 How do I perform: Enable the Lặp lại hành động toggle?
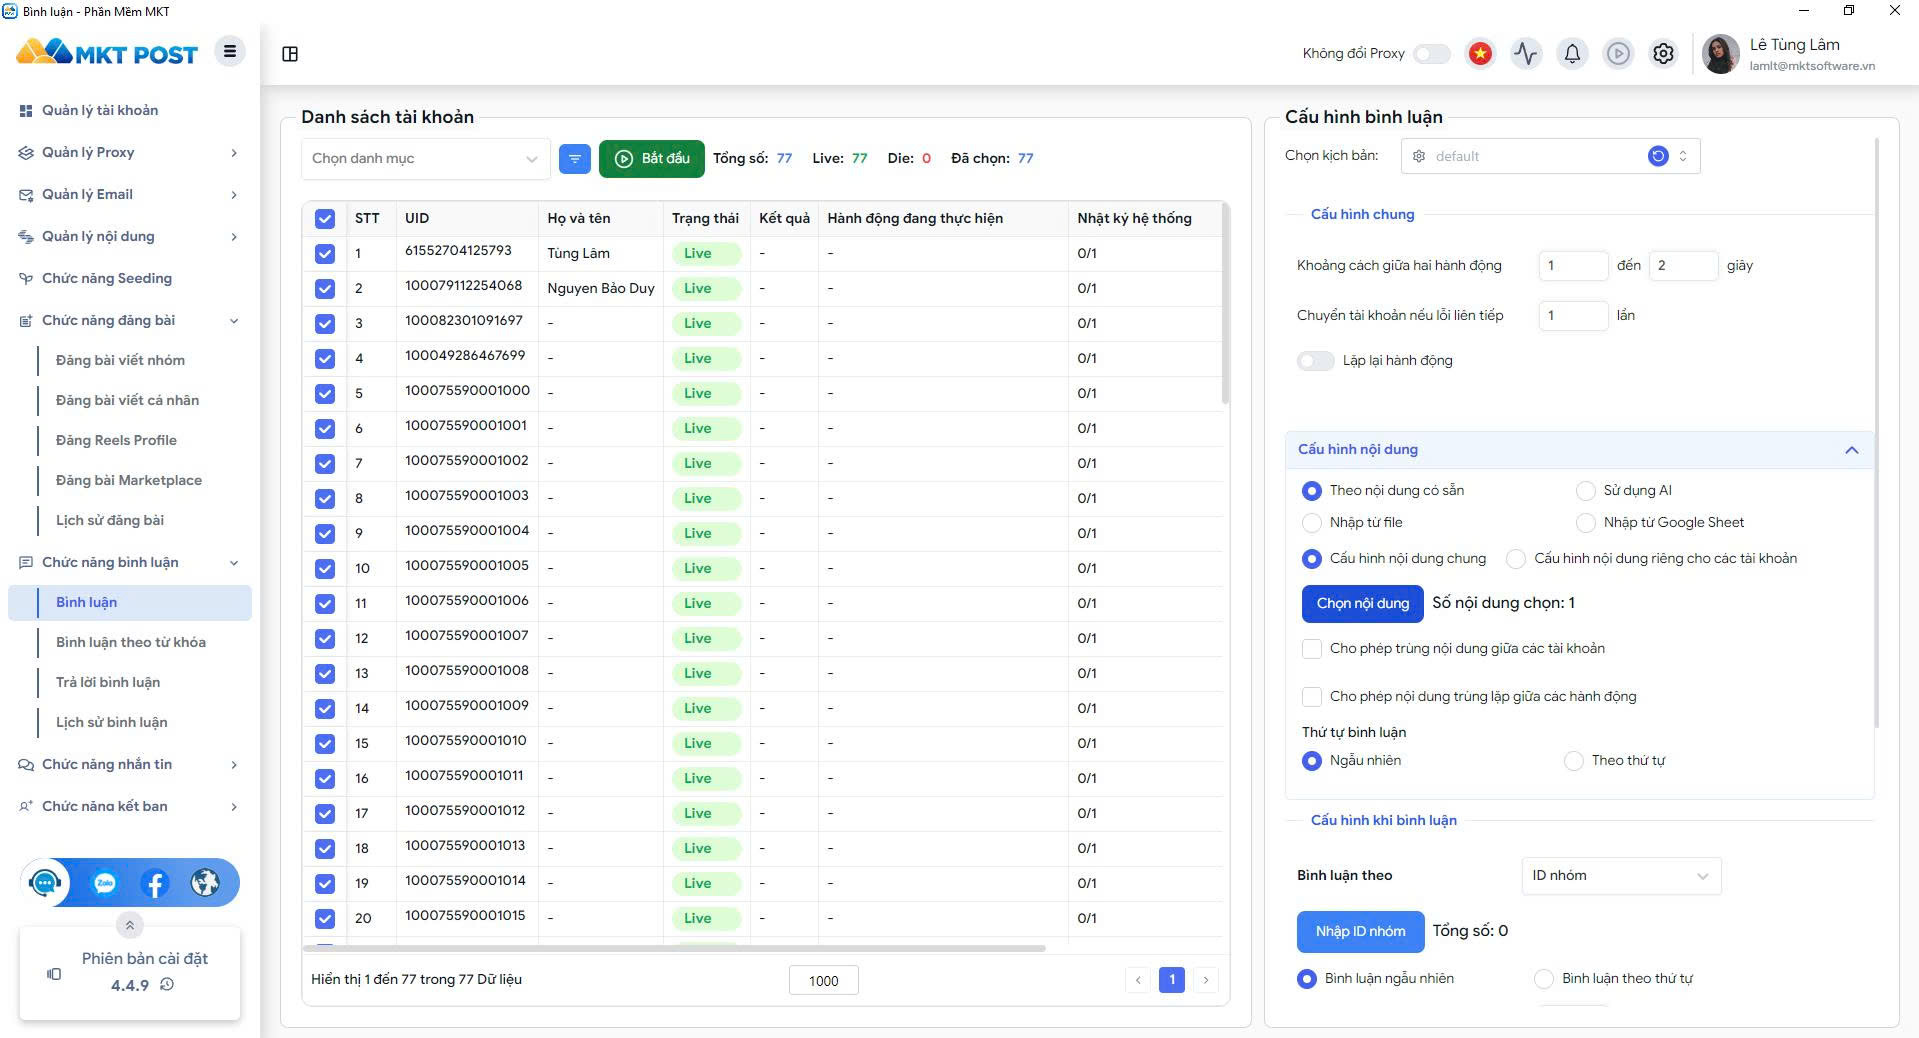pyautogui.click(x=1315, y=361)
